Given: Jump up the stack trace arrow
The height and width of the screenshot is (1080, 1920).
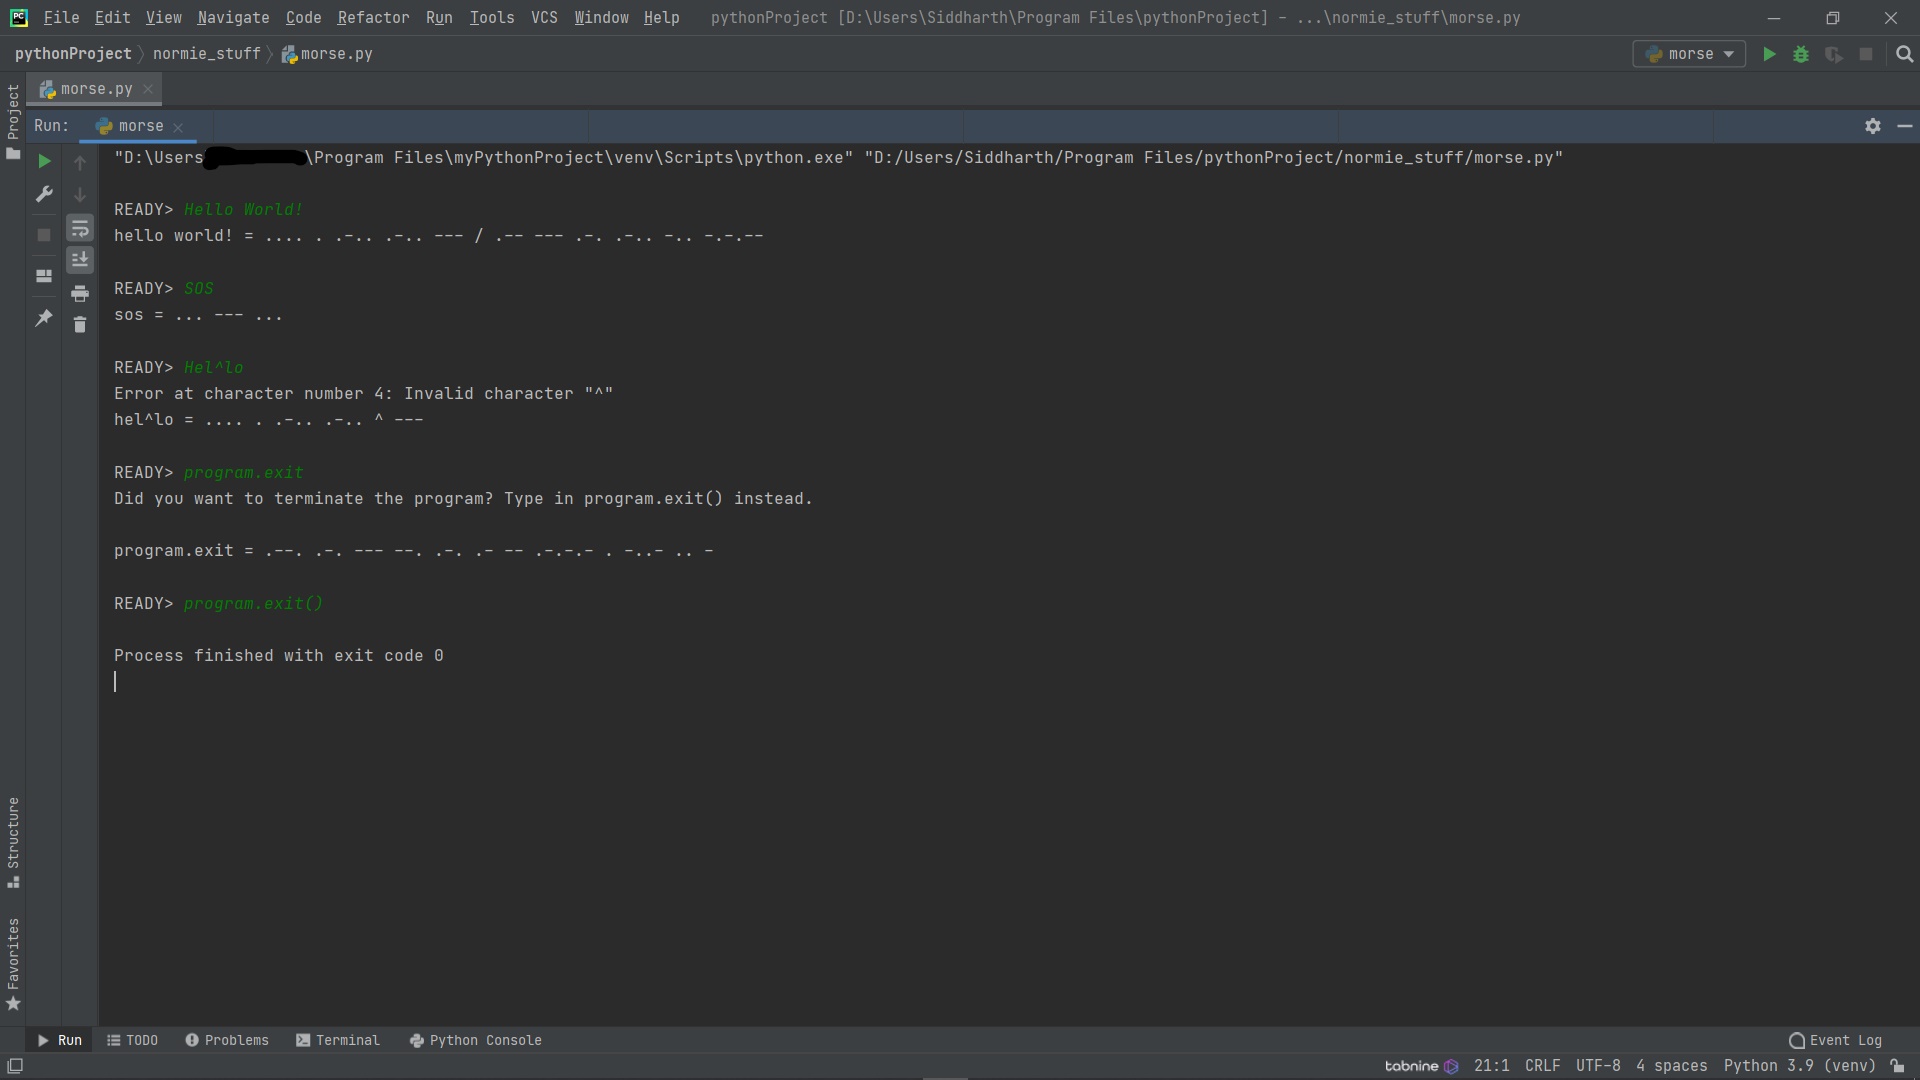Looking at the screenshot, I should tap(80, 162).
